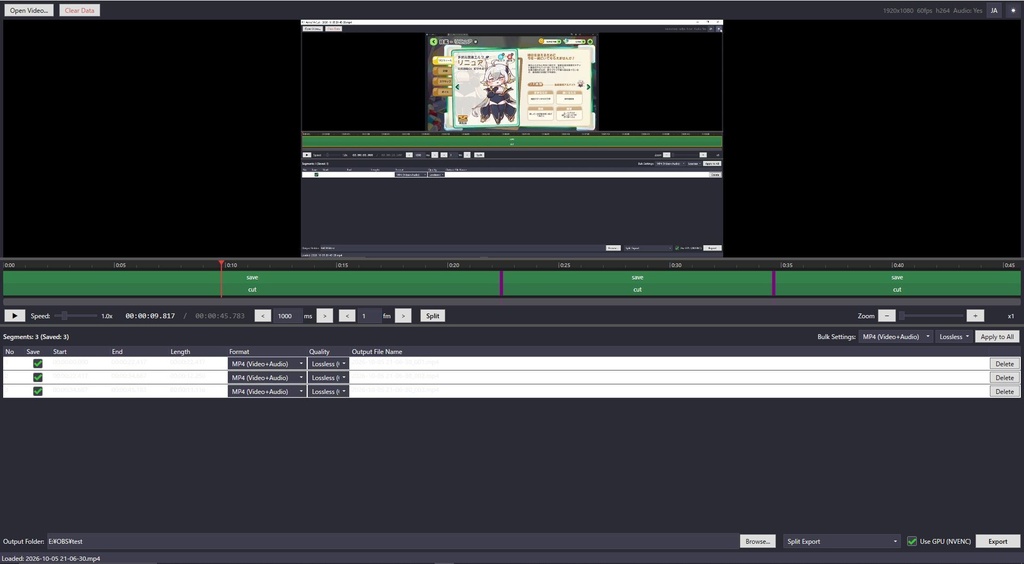This screenshot has width=1024, height=564.
Task: Open the Bulk Settings format dropdown
Action: pyautogui.click(x=897, y=337)
